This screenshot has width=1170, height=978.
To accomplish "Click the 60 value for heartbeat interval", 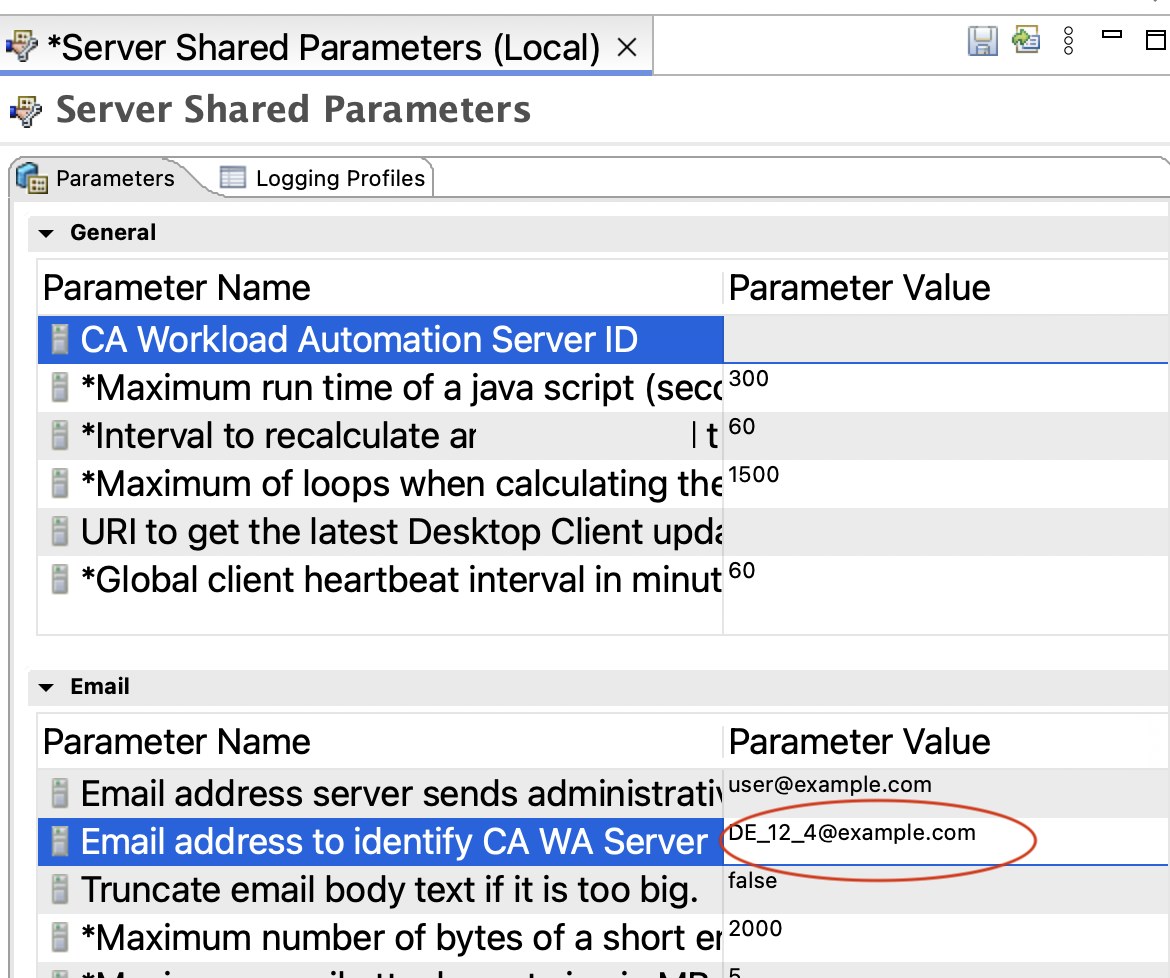I will 742,571.
